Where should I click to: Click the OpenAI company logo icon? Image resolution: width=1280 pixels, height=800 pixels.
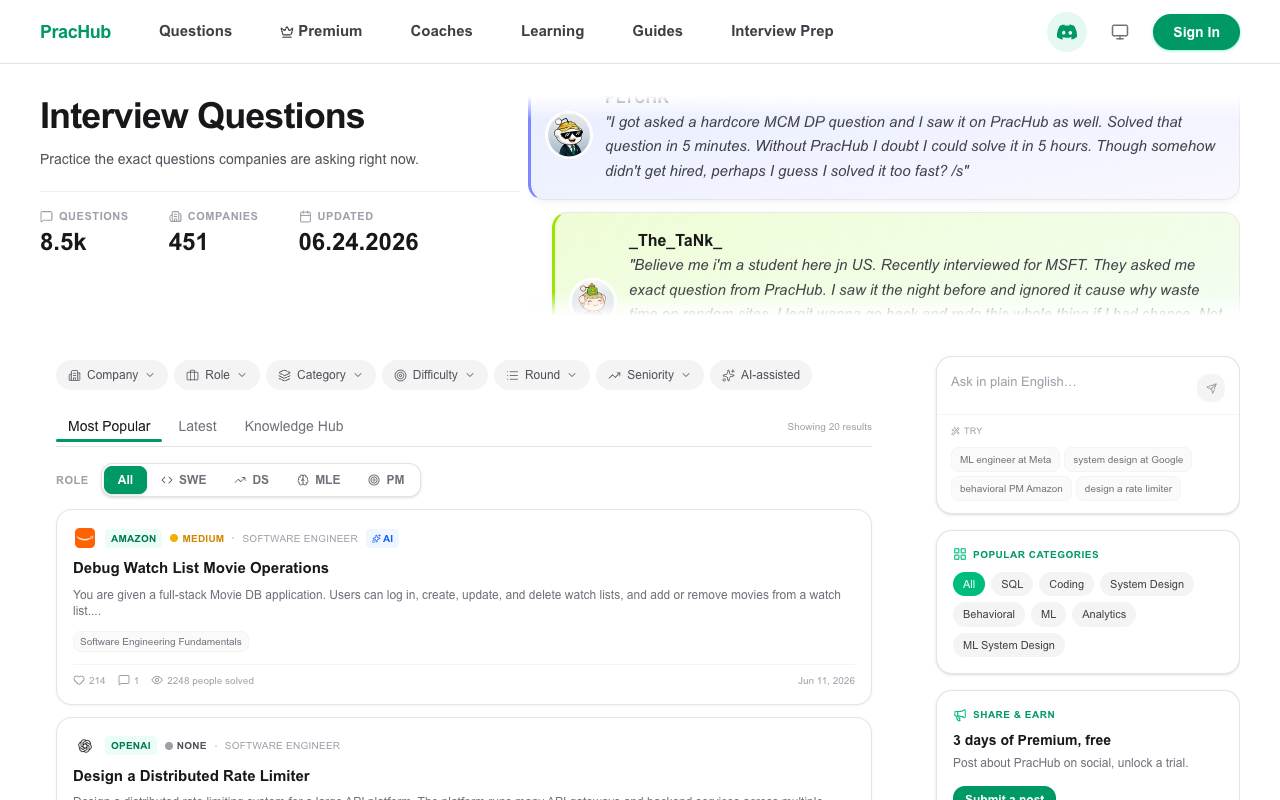pyautogui.click(x=85, y=746)
